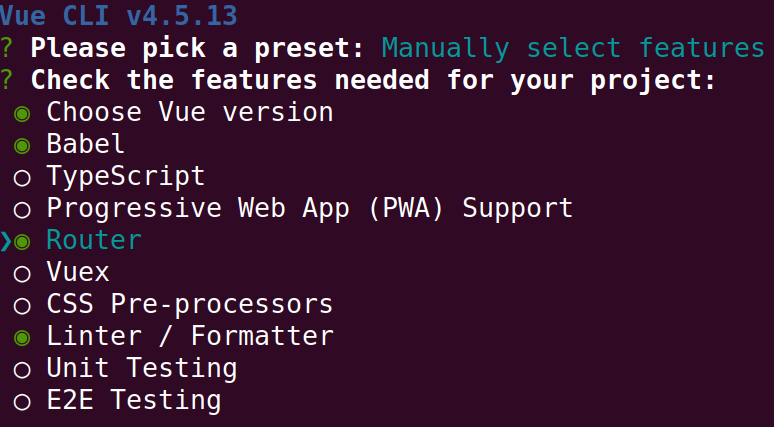Check the Vuex empty circle
This screenshot has width=774, height=427.
coord(22,273)
